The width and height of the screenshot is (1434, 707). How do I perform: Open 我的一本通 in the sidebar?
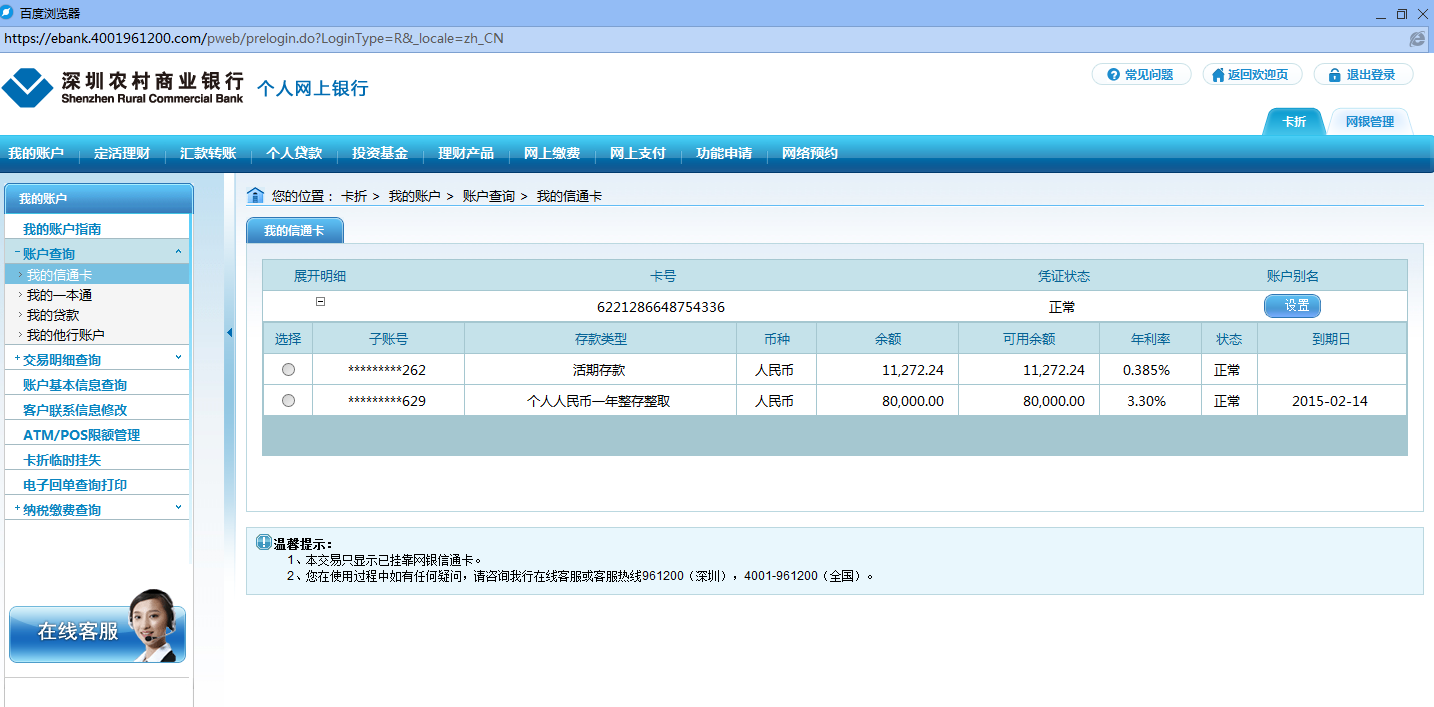pos(59,295)
